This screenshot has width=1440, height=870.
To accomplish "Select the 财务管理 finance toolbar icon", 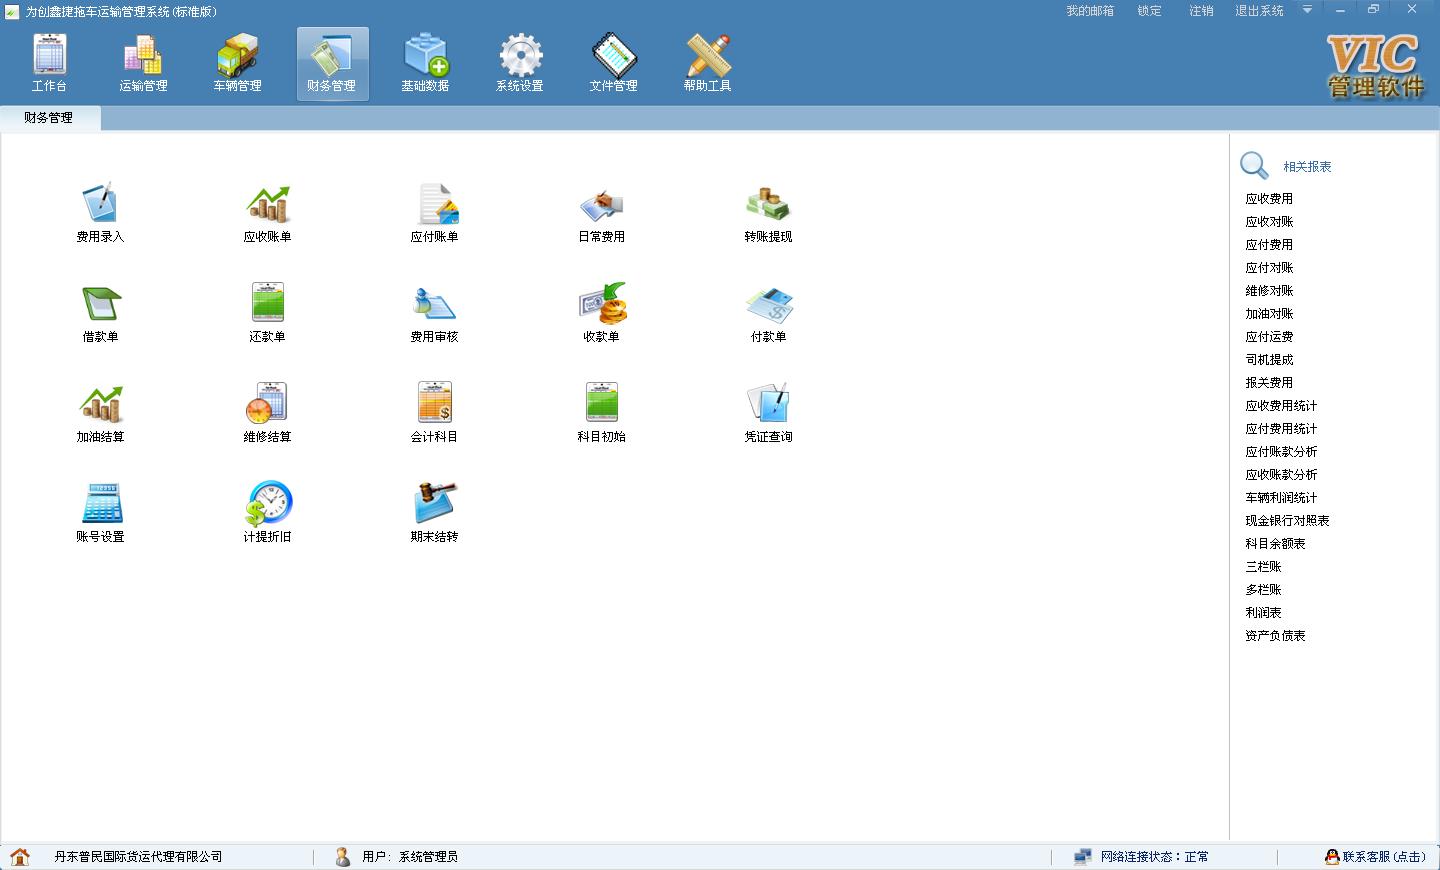I will pos(332,63).
